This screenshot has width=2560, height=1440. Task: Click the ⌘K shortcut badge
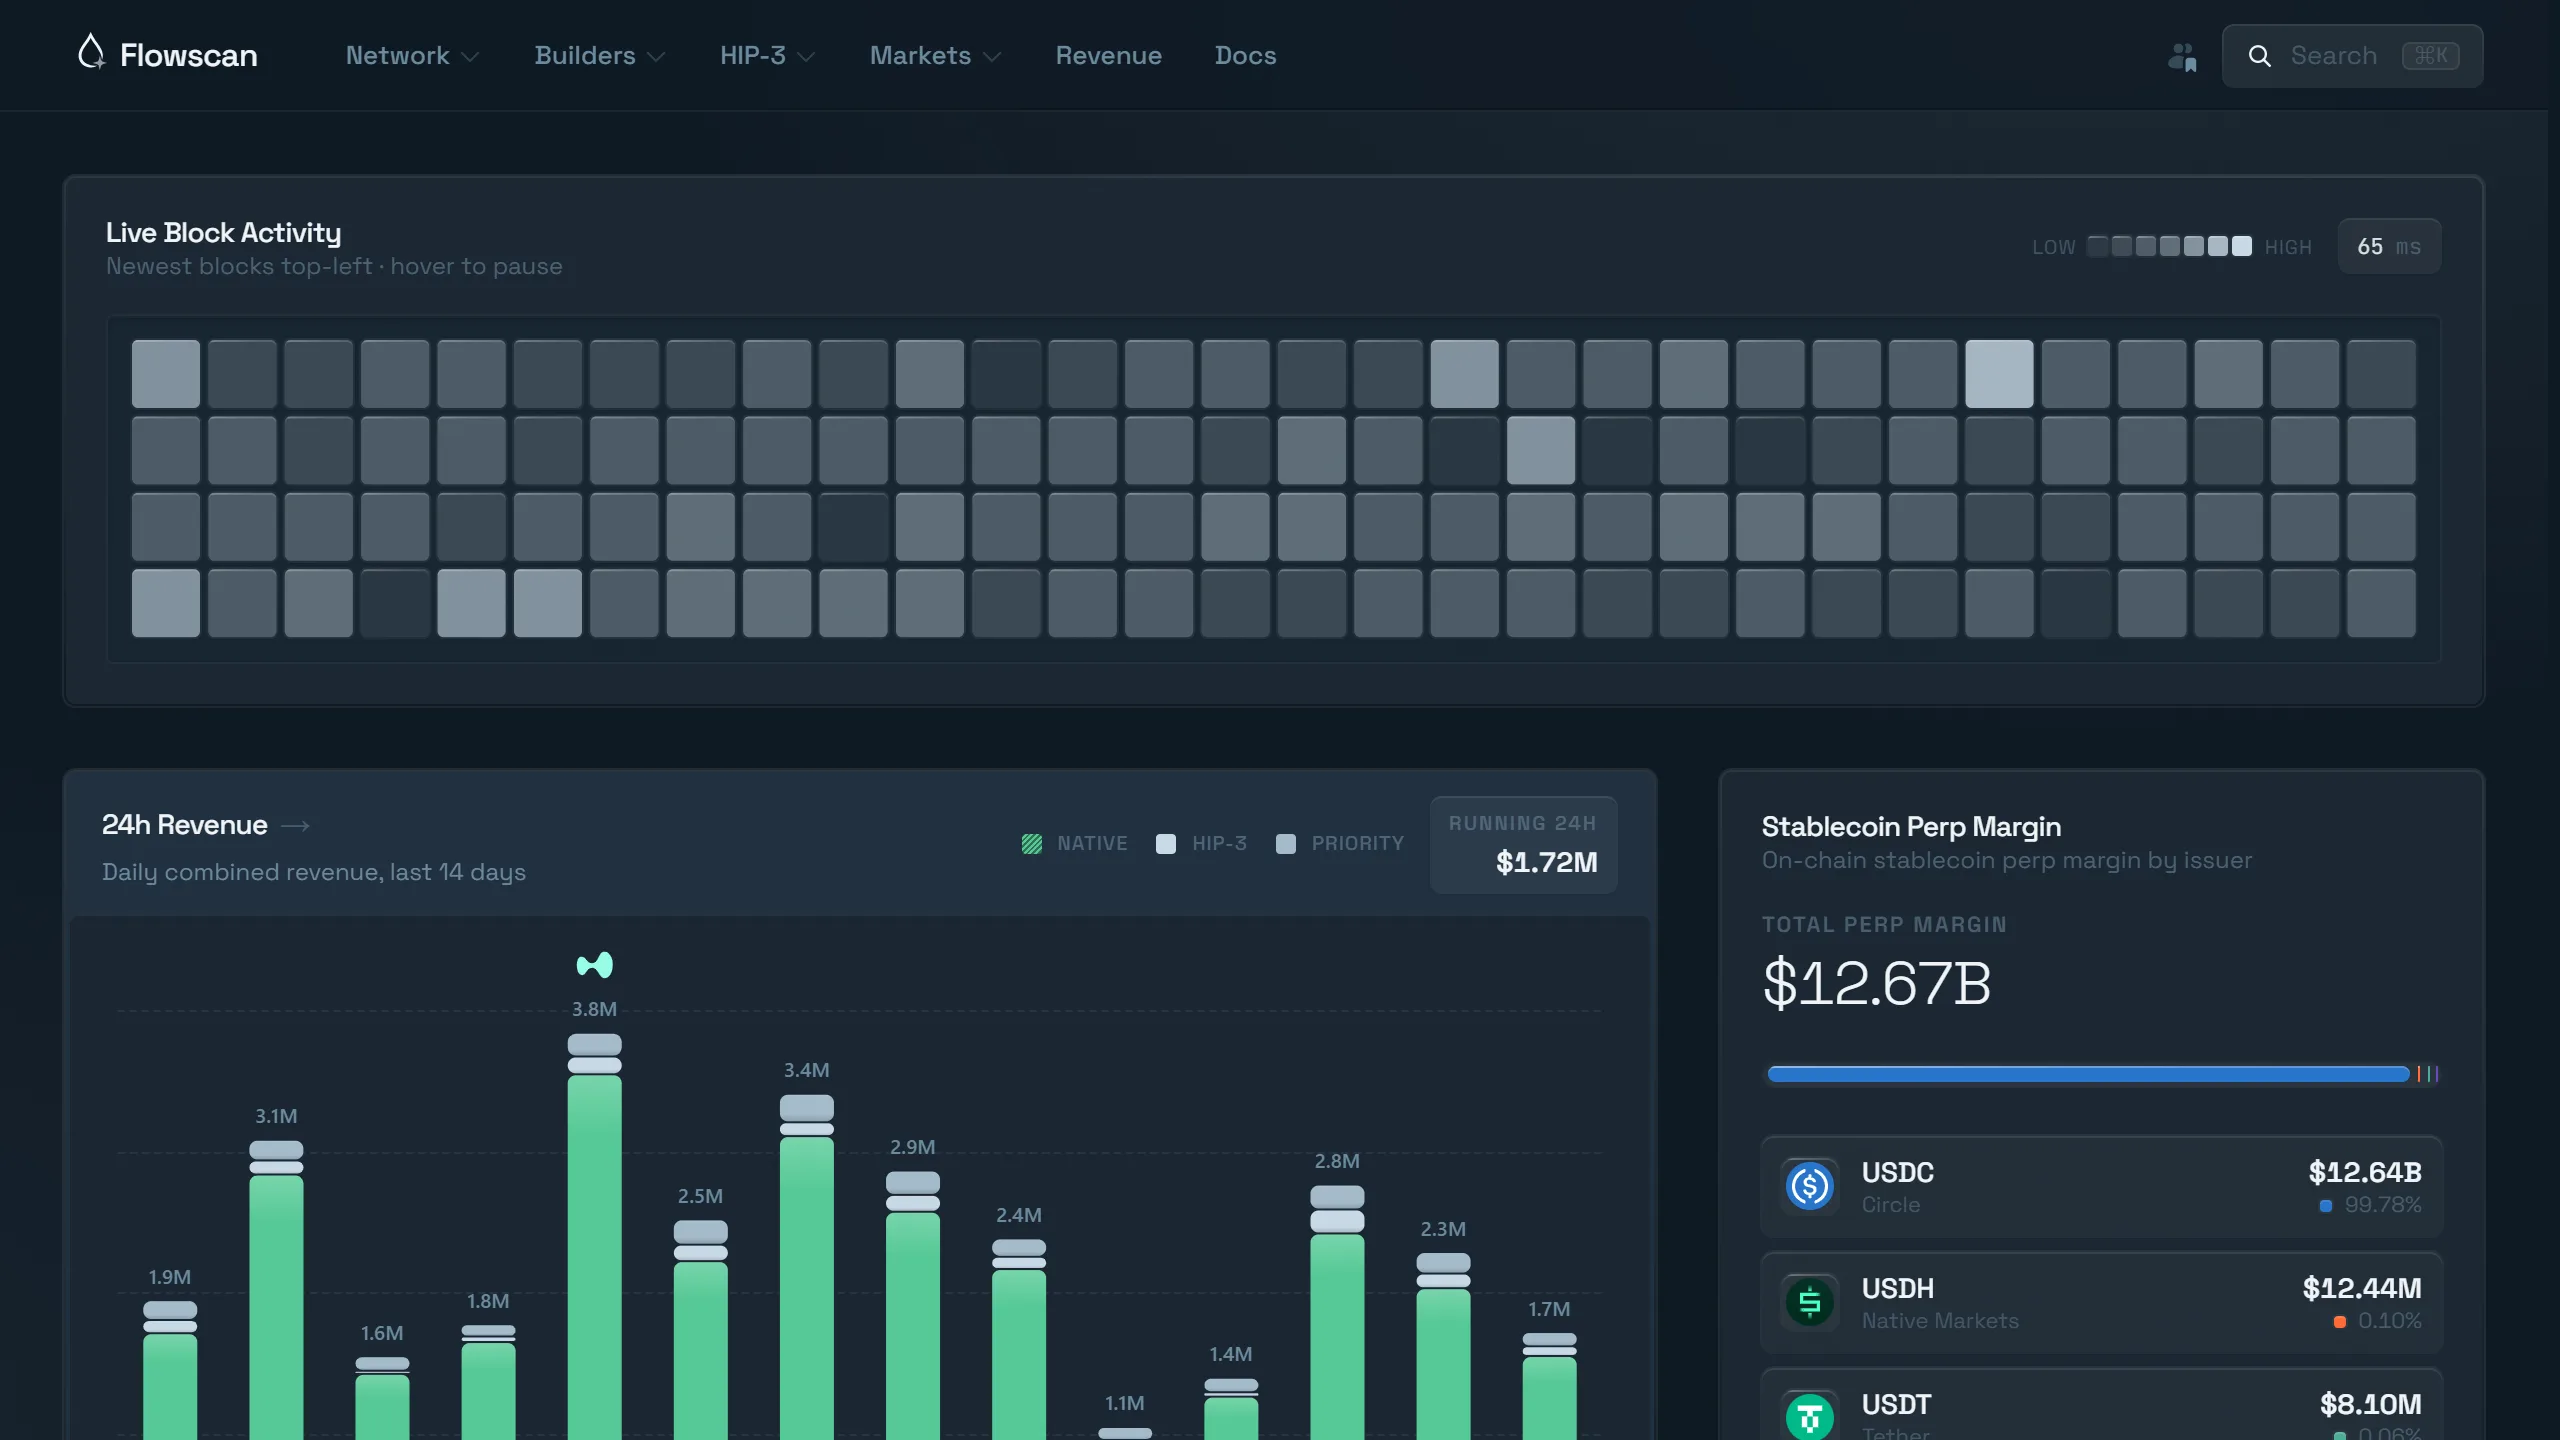coord(2430,56)
